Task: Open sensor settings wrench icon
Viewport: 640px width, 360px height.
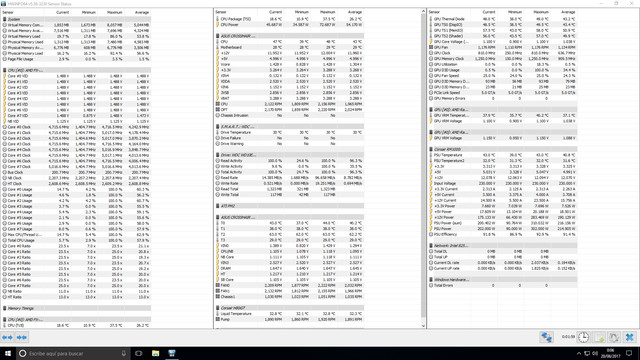Action: point(614,337)
